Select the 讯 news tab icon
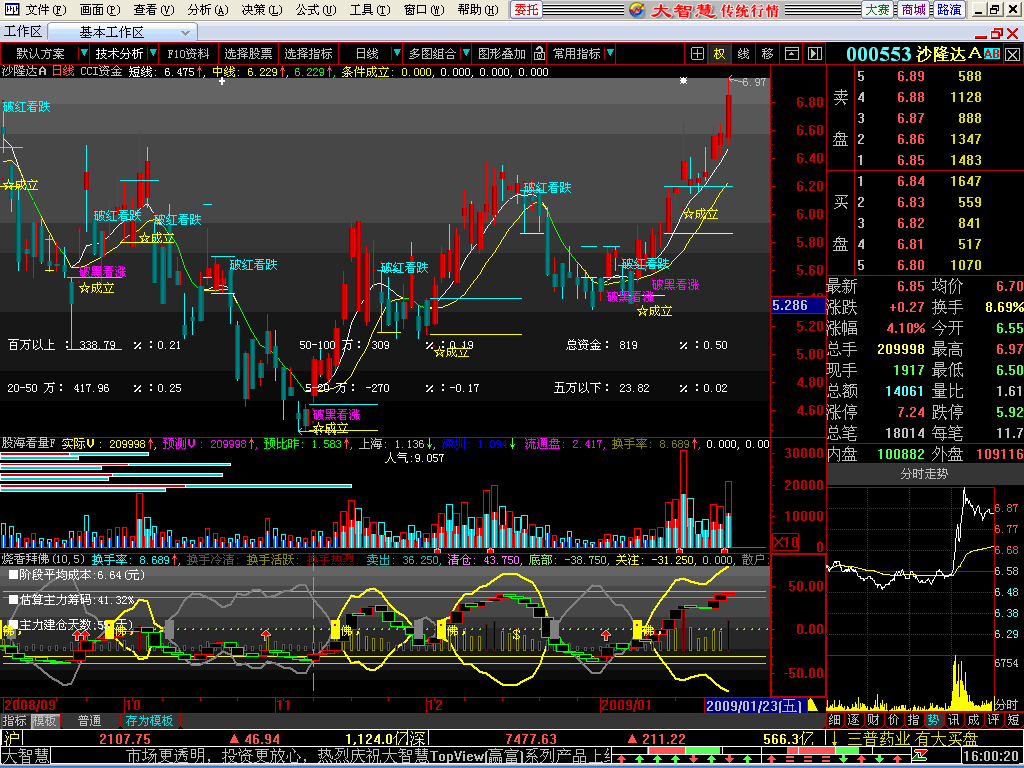The width and height of the screenshot is (1024, 768). click(953, 720)
